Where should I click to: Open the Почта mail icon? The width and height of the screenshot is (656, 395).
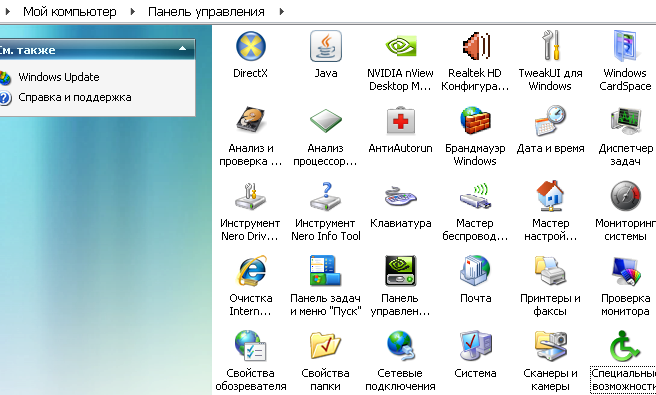tap(476, 271)
